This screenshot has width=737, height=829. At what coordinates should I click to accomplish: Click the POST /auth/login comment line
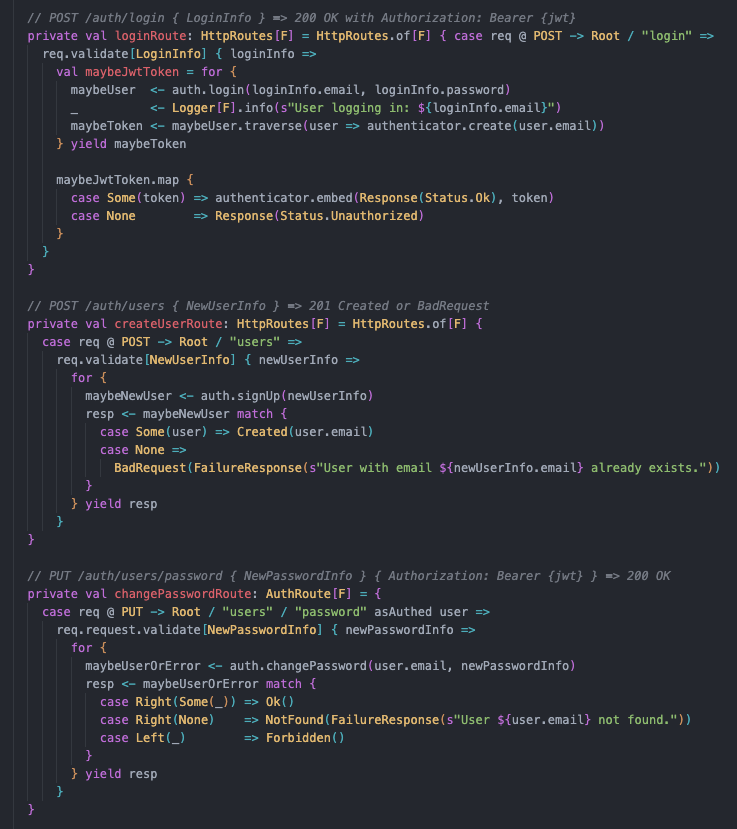301,18
